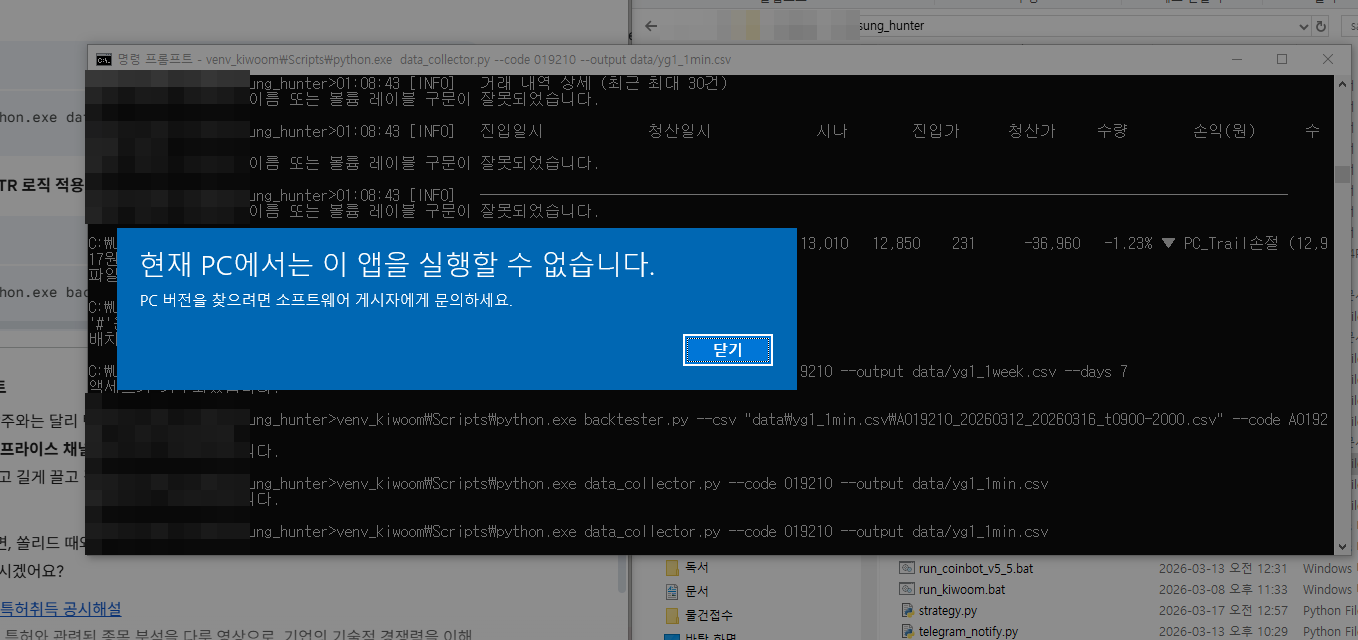This screenshot has width=1358, height=640.
Task: Expand address bar history dropdown in Explorer
Action: coord(1302,27)
